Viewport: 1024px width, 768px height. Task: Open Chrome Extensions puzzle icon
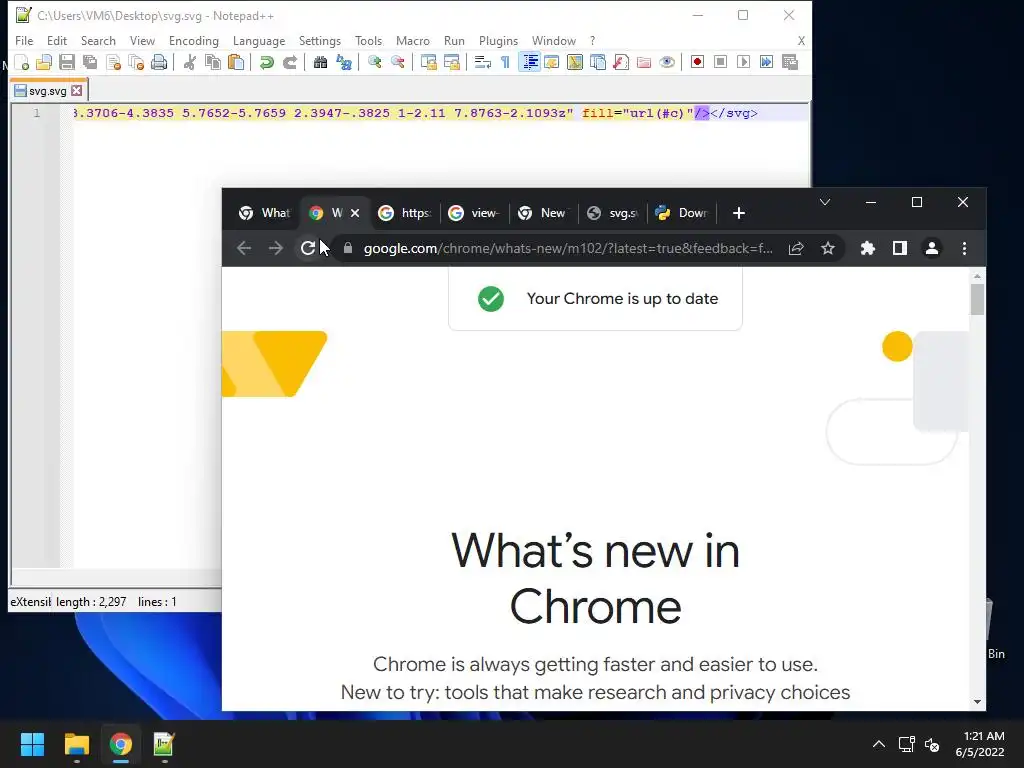(867, 248)
